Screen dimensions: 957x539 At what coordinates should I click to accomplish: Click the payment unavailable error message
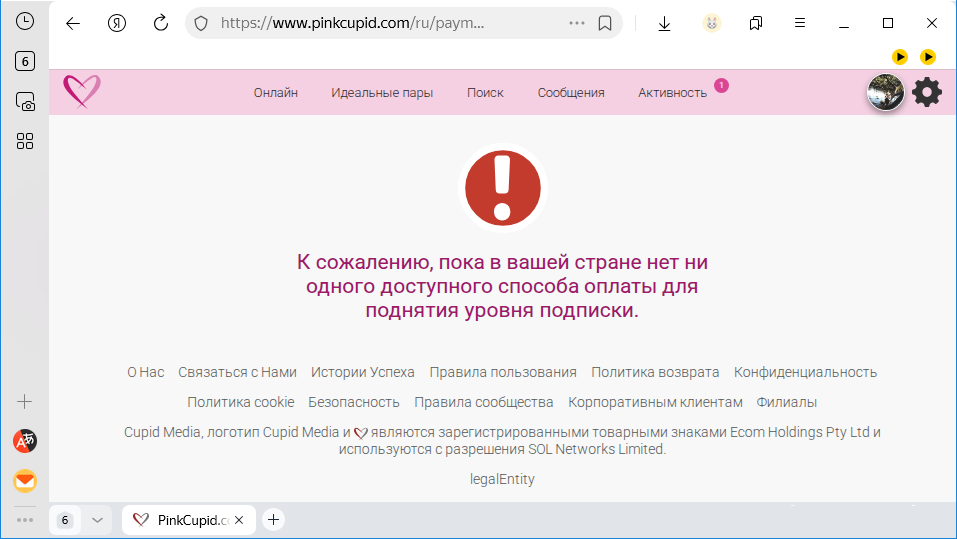502,286
